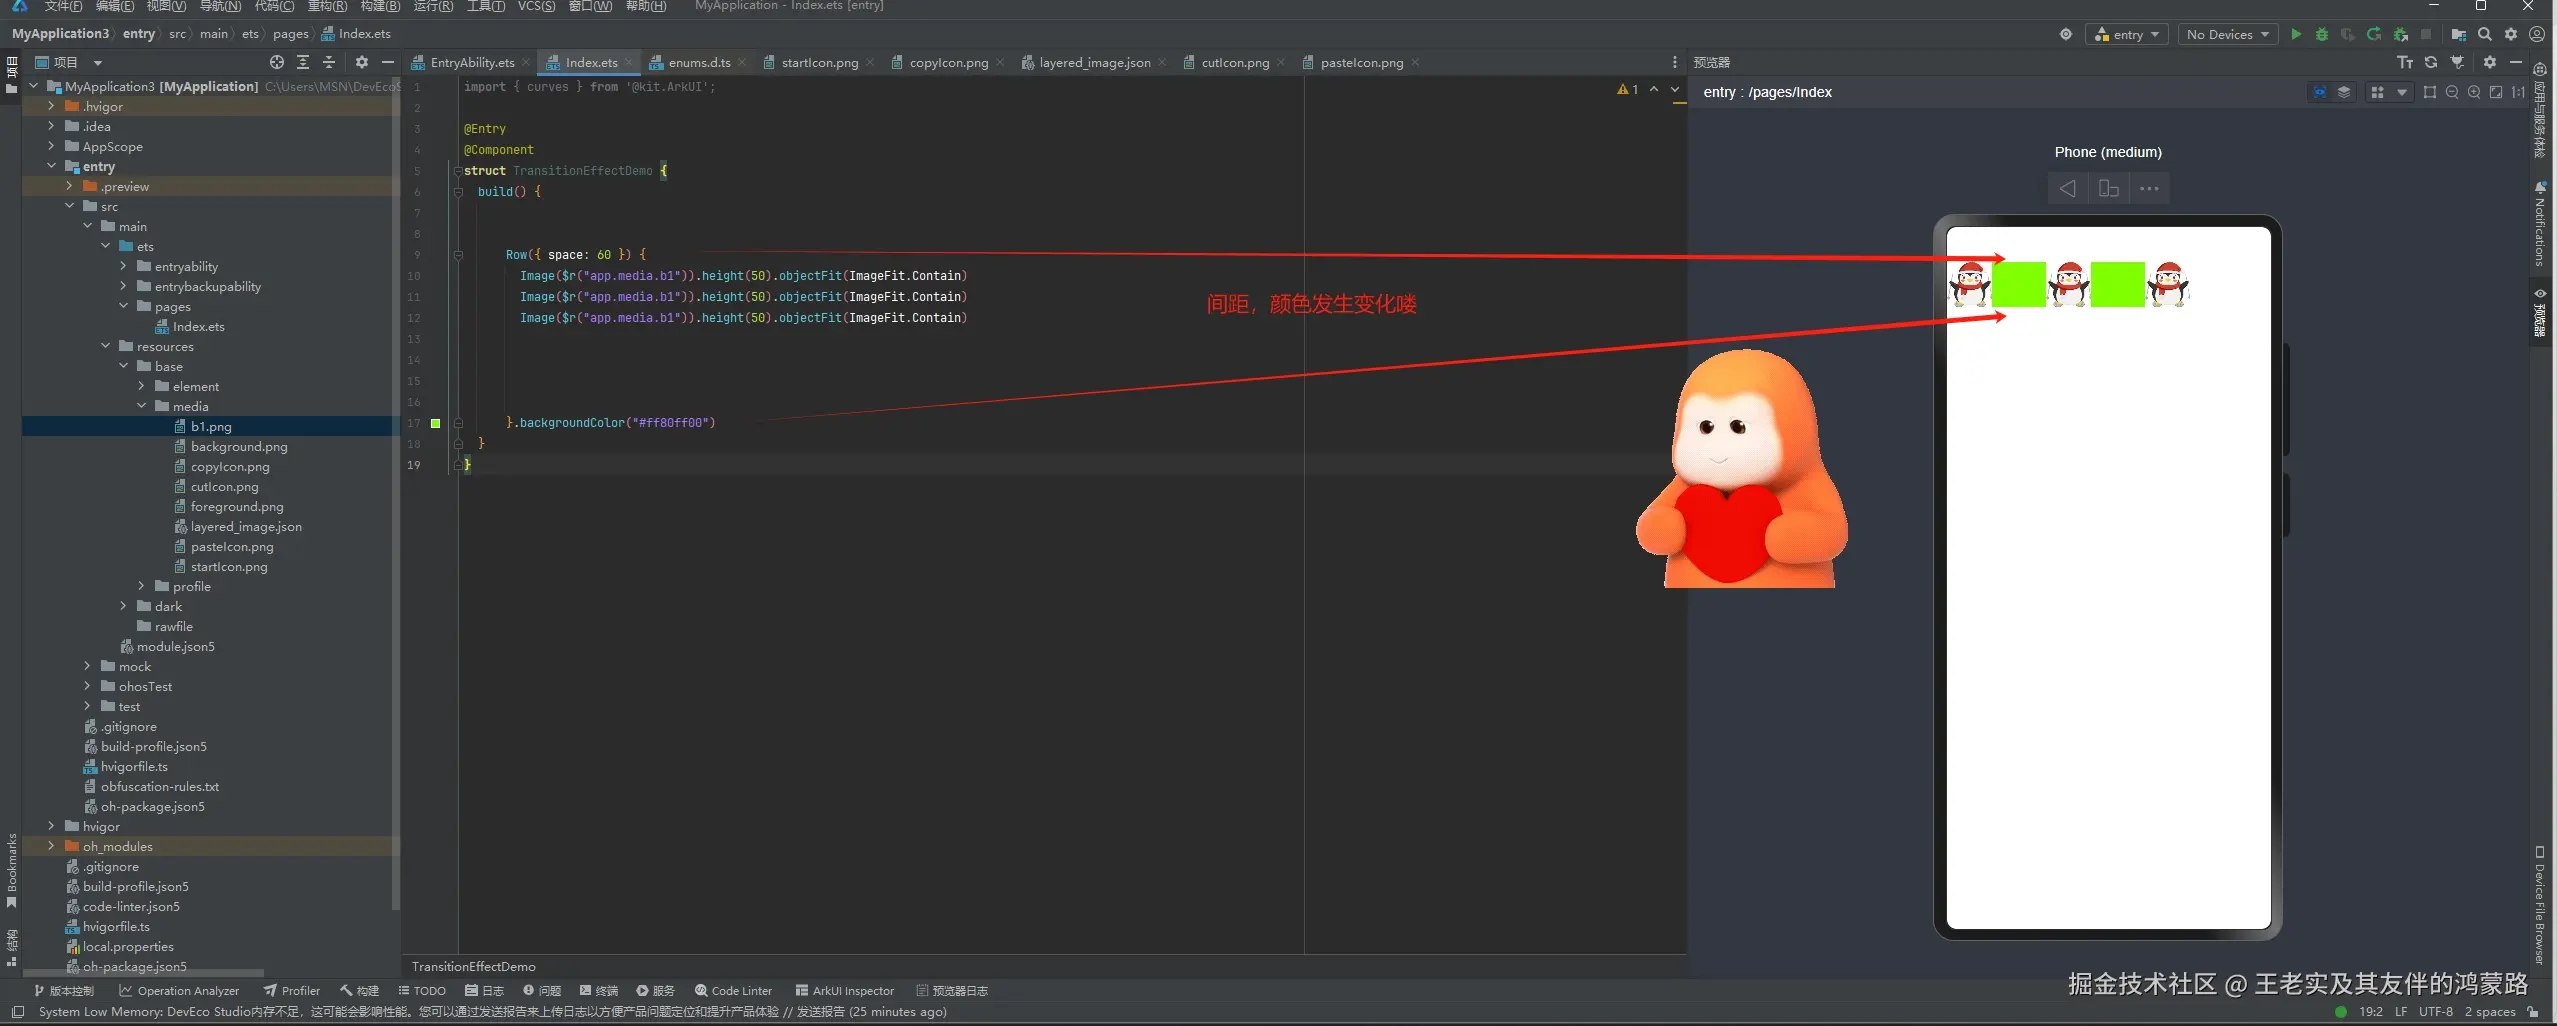This screenshot has width=2557, height=1026.
Task: Click the Debug bug icon
Action: (2322, 34)
